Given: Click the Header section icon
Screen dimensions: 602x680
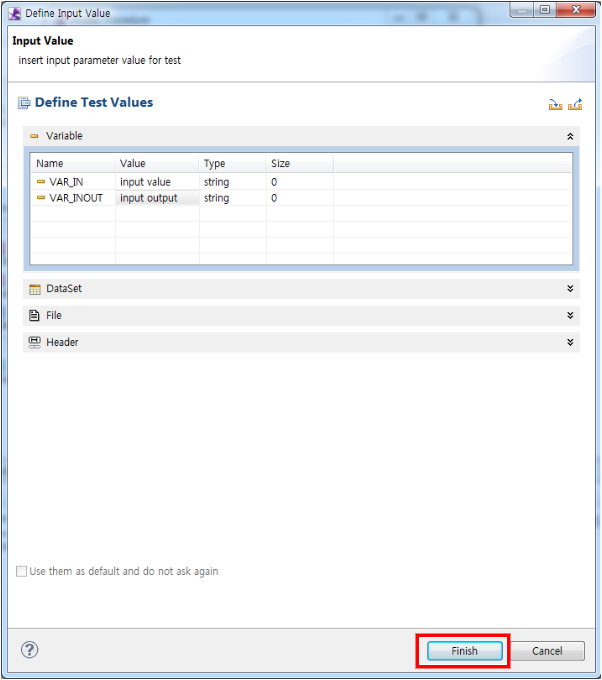Looking at the screenshot, I should pos(34,342).
